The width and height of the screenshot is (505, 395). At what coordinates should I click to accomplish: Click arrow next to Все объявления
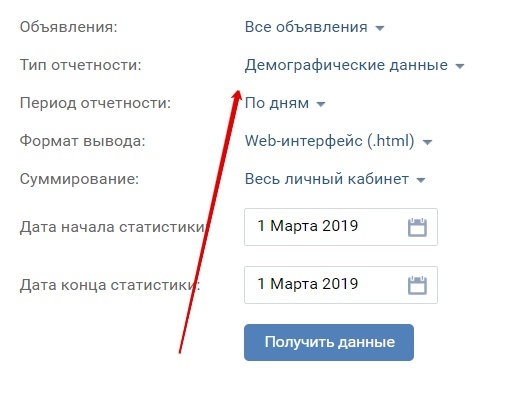point(380,28)
